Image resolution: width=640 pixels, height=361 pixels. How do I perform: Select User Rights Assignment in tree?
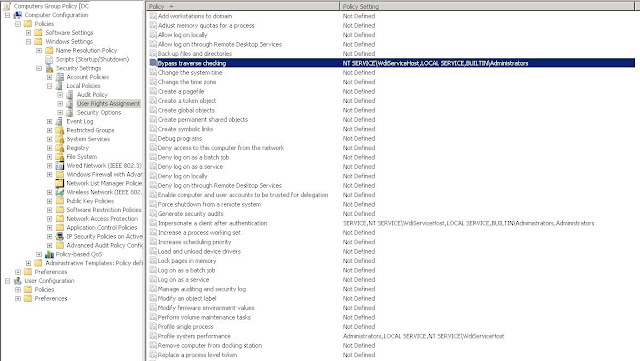109,104
